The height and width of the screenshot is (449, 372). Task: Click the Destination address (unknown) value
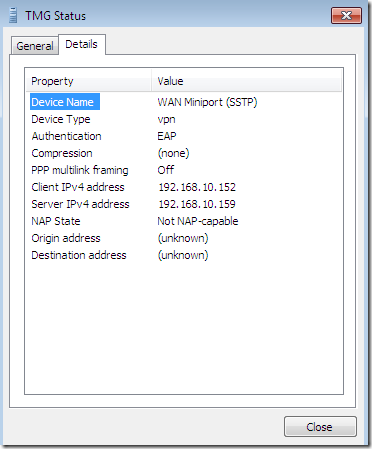183,255
